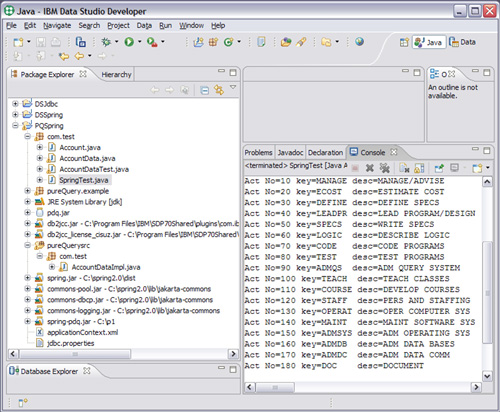
Task: Toggle Link with Editor in Package Explorer
Action: [219, 90]
